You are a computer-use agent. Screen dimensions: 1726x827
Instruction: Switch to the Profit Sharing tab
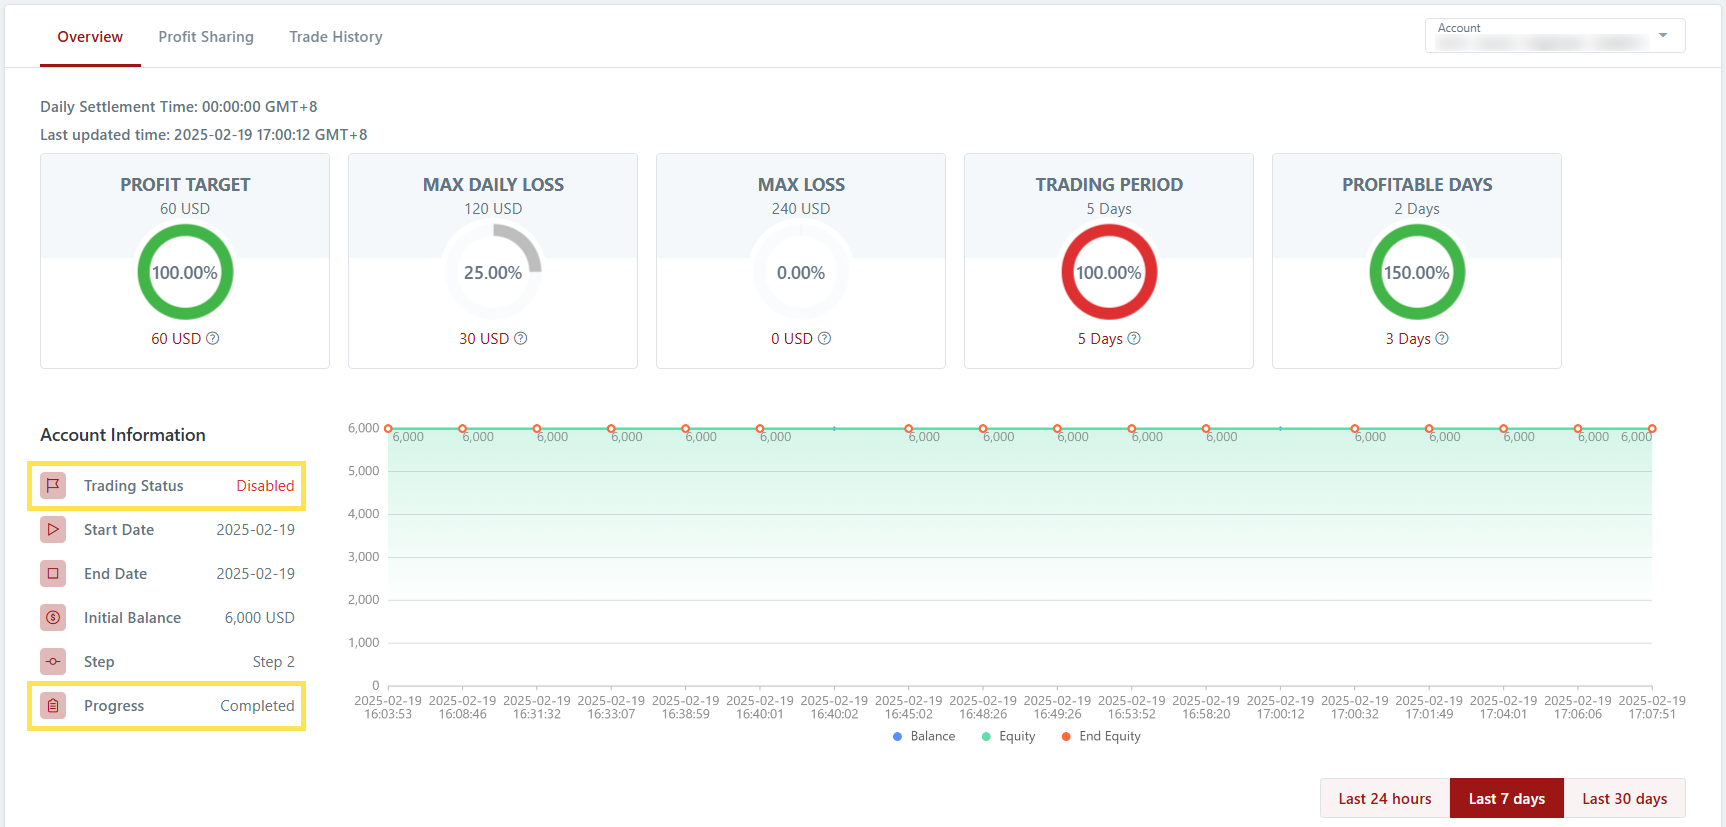click(x=206, y=37)
